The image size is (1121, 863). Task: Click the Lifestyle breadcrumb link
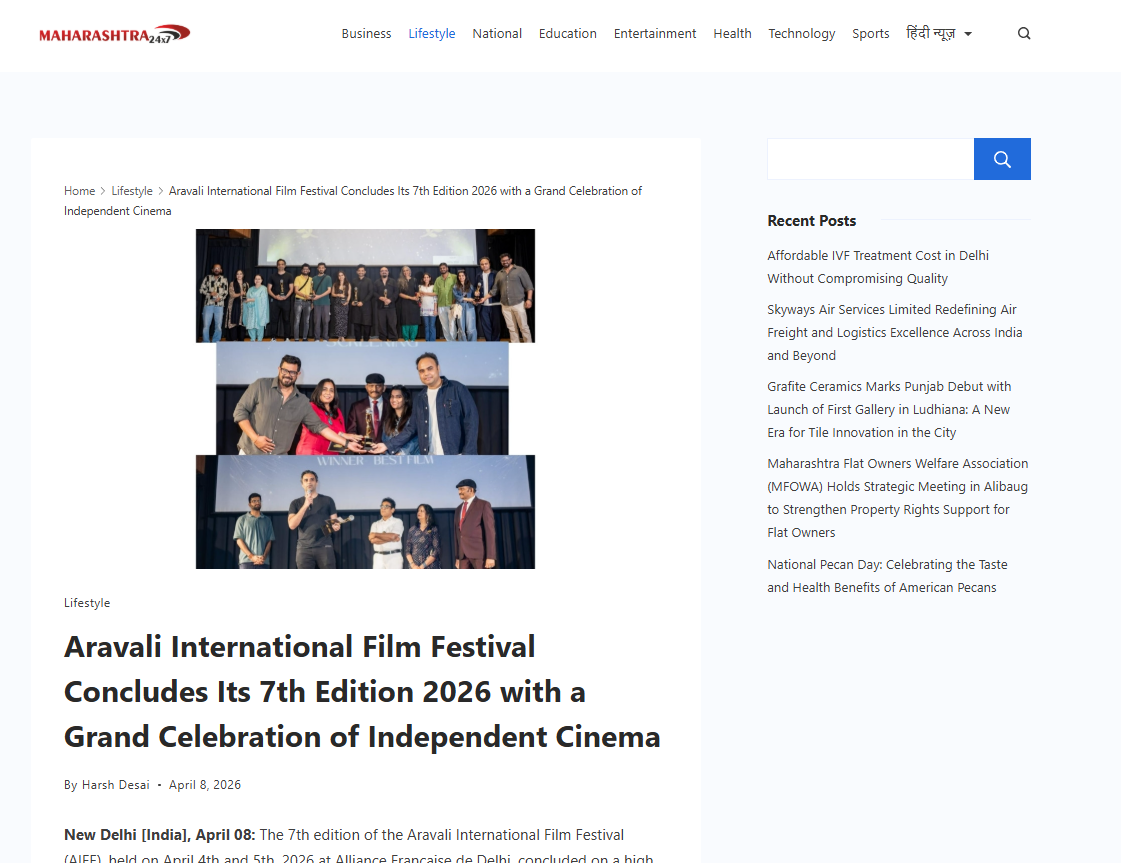pos(132,191)
